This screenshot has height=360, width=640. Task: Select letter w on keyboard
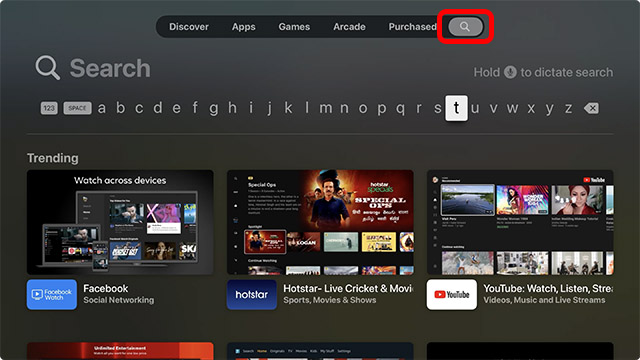[x=512, y=109]
